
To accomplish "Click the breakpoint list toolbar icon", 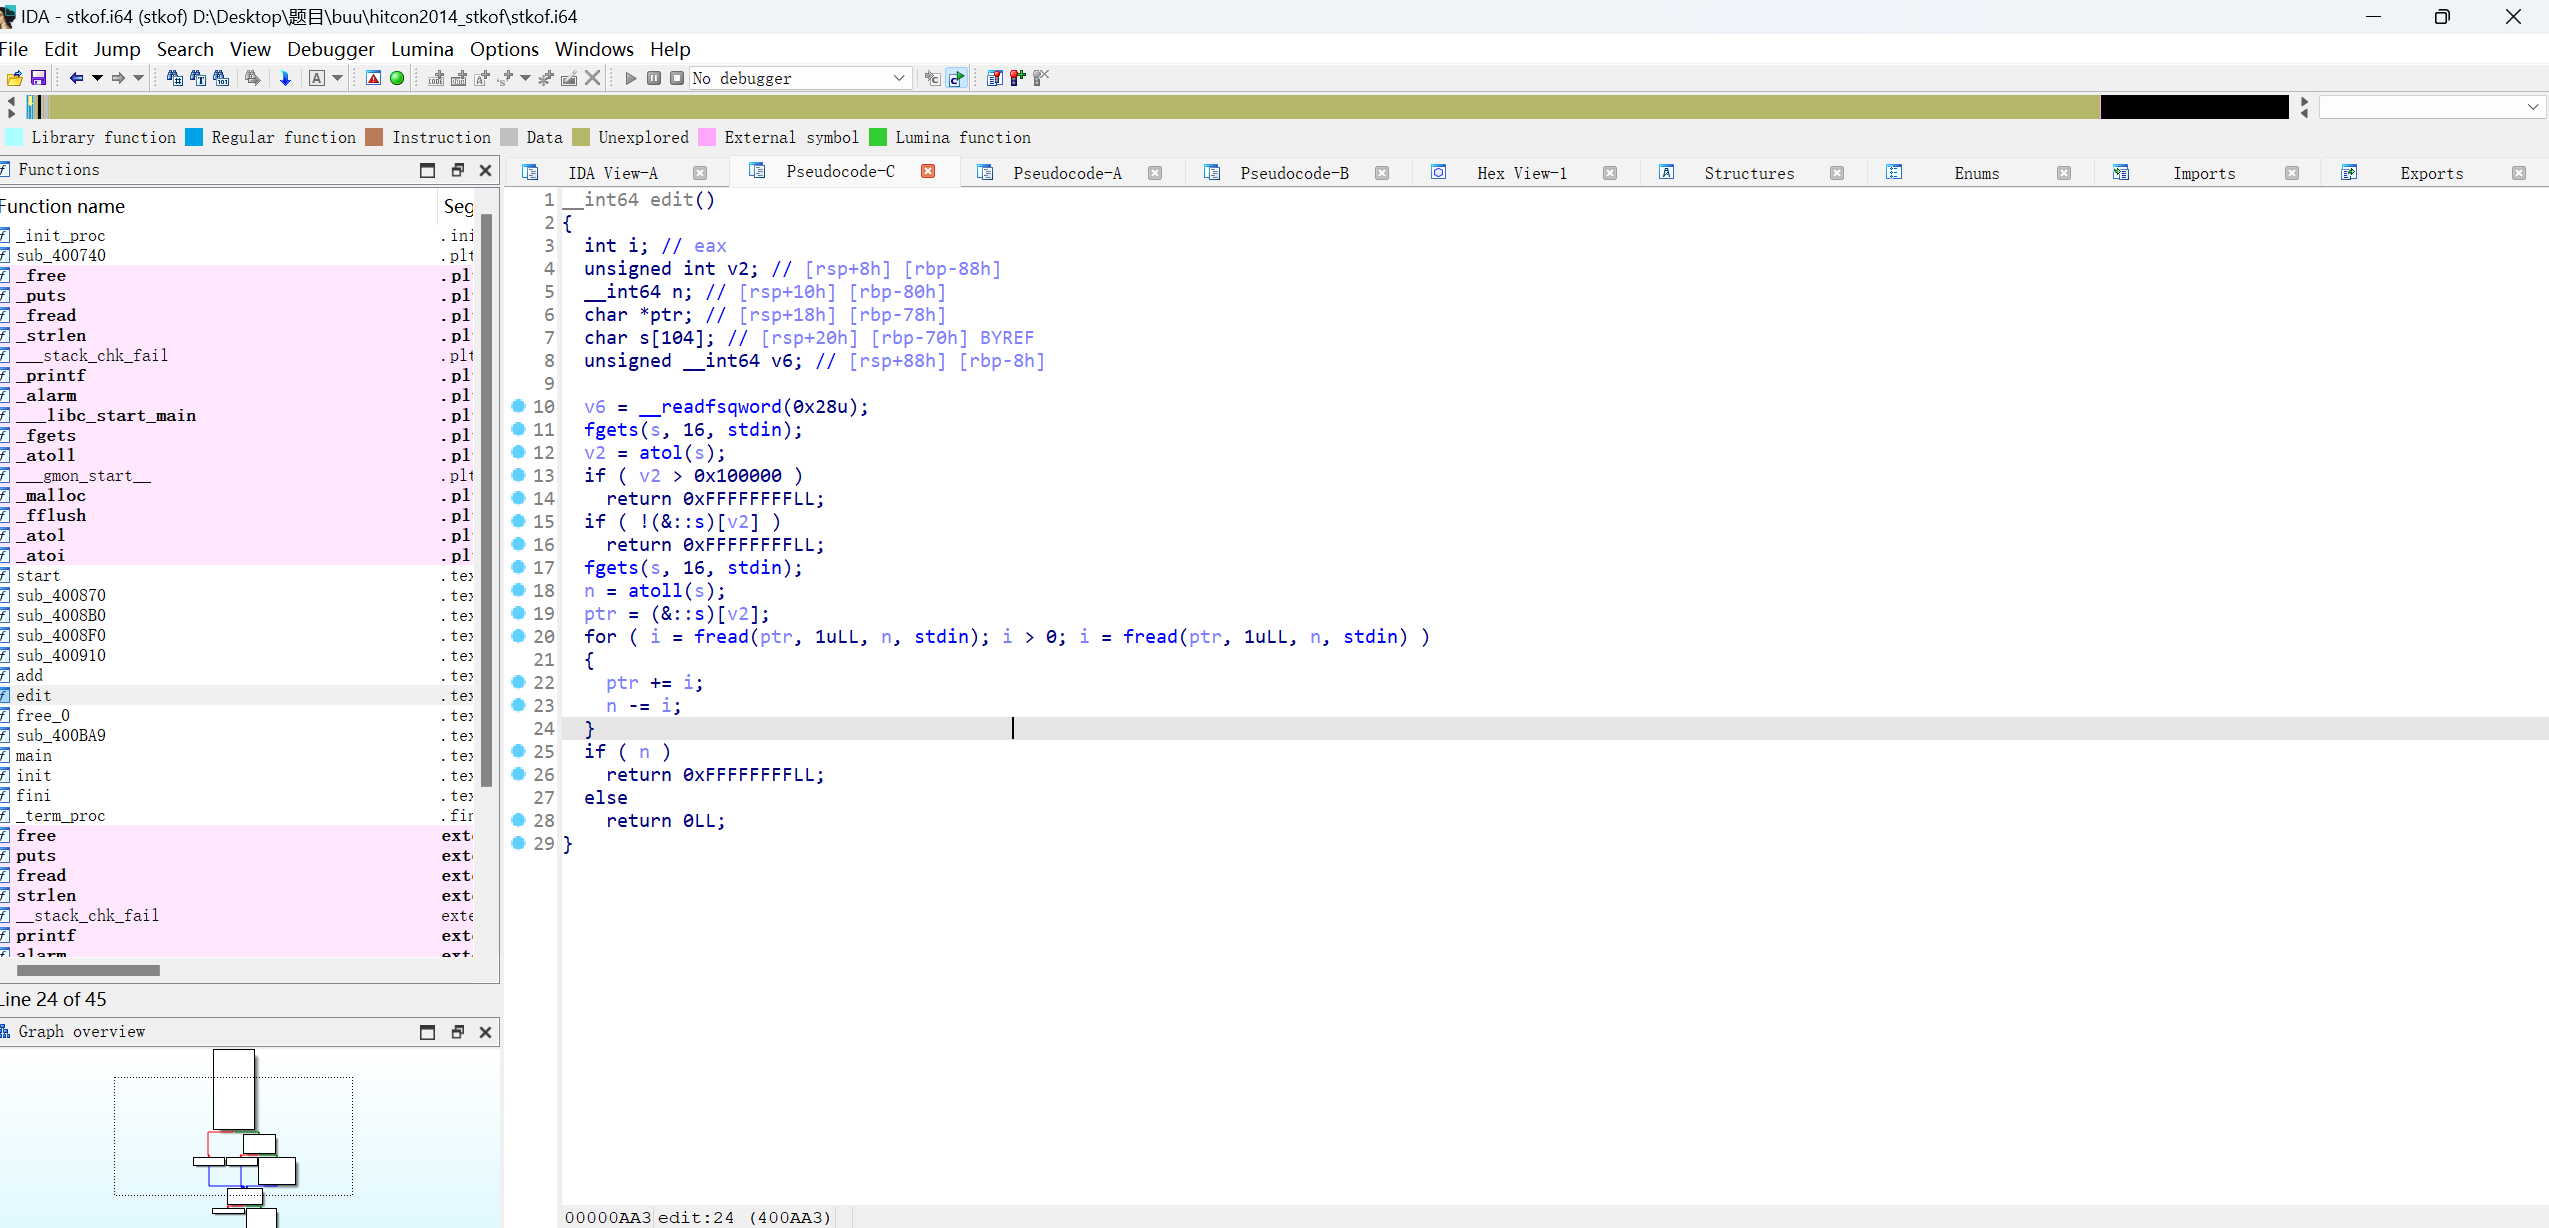I will [x=994, y=78].
